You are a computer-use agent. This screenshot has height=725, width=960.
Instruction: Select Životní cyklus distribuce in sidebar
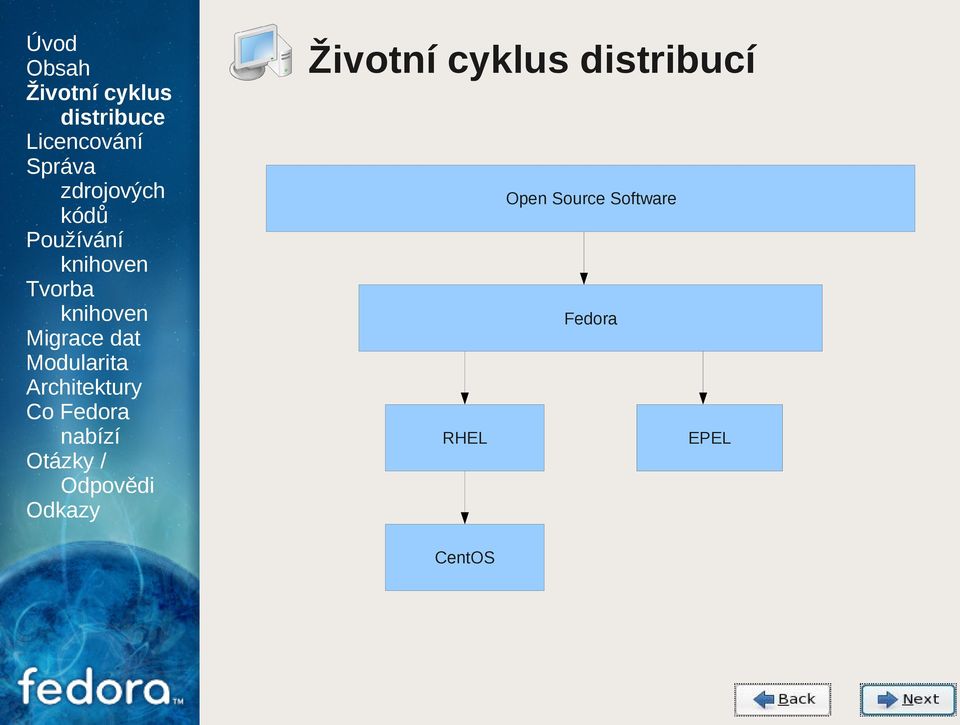pyautogui.click(x=99, y=105)
